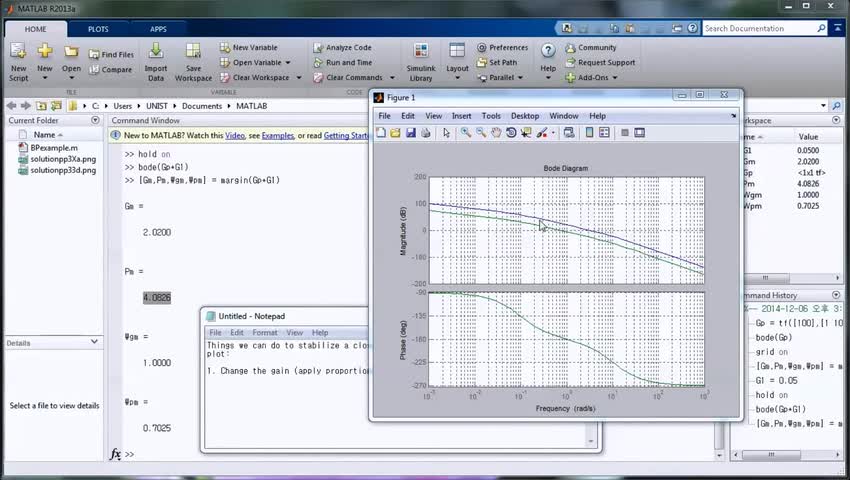Screen dimensions: 850x480
Task: Toggle Zoom Out tool in Figure
Action: pos(481,133)
